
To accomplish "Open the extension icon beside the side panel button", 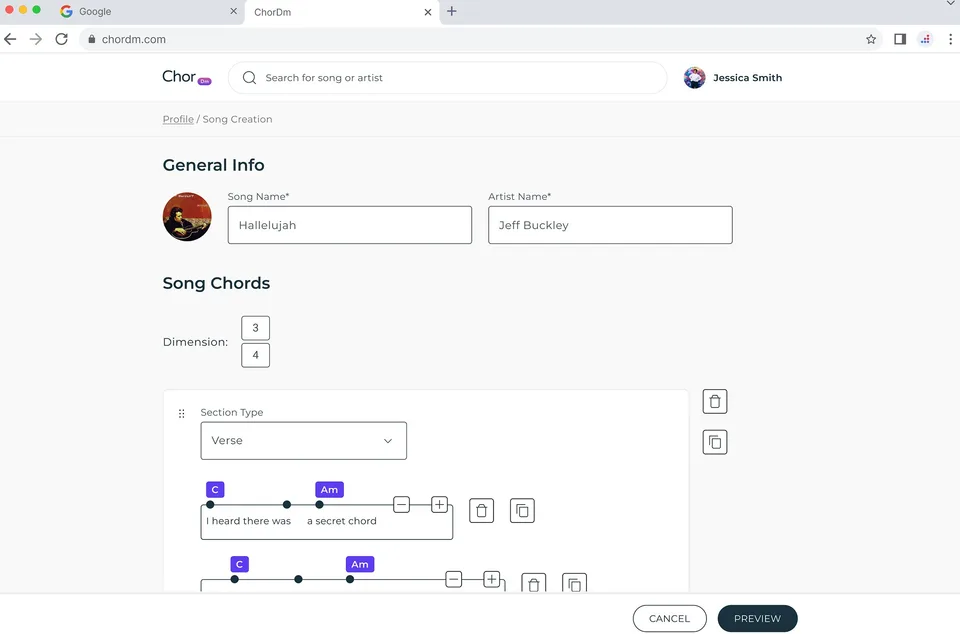I will [x=925, y=39].
